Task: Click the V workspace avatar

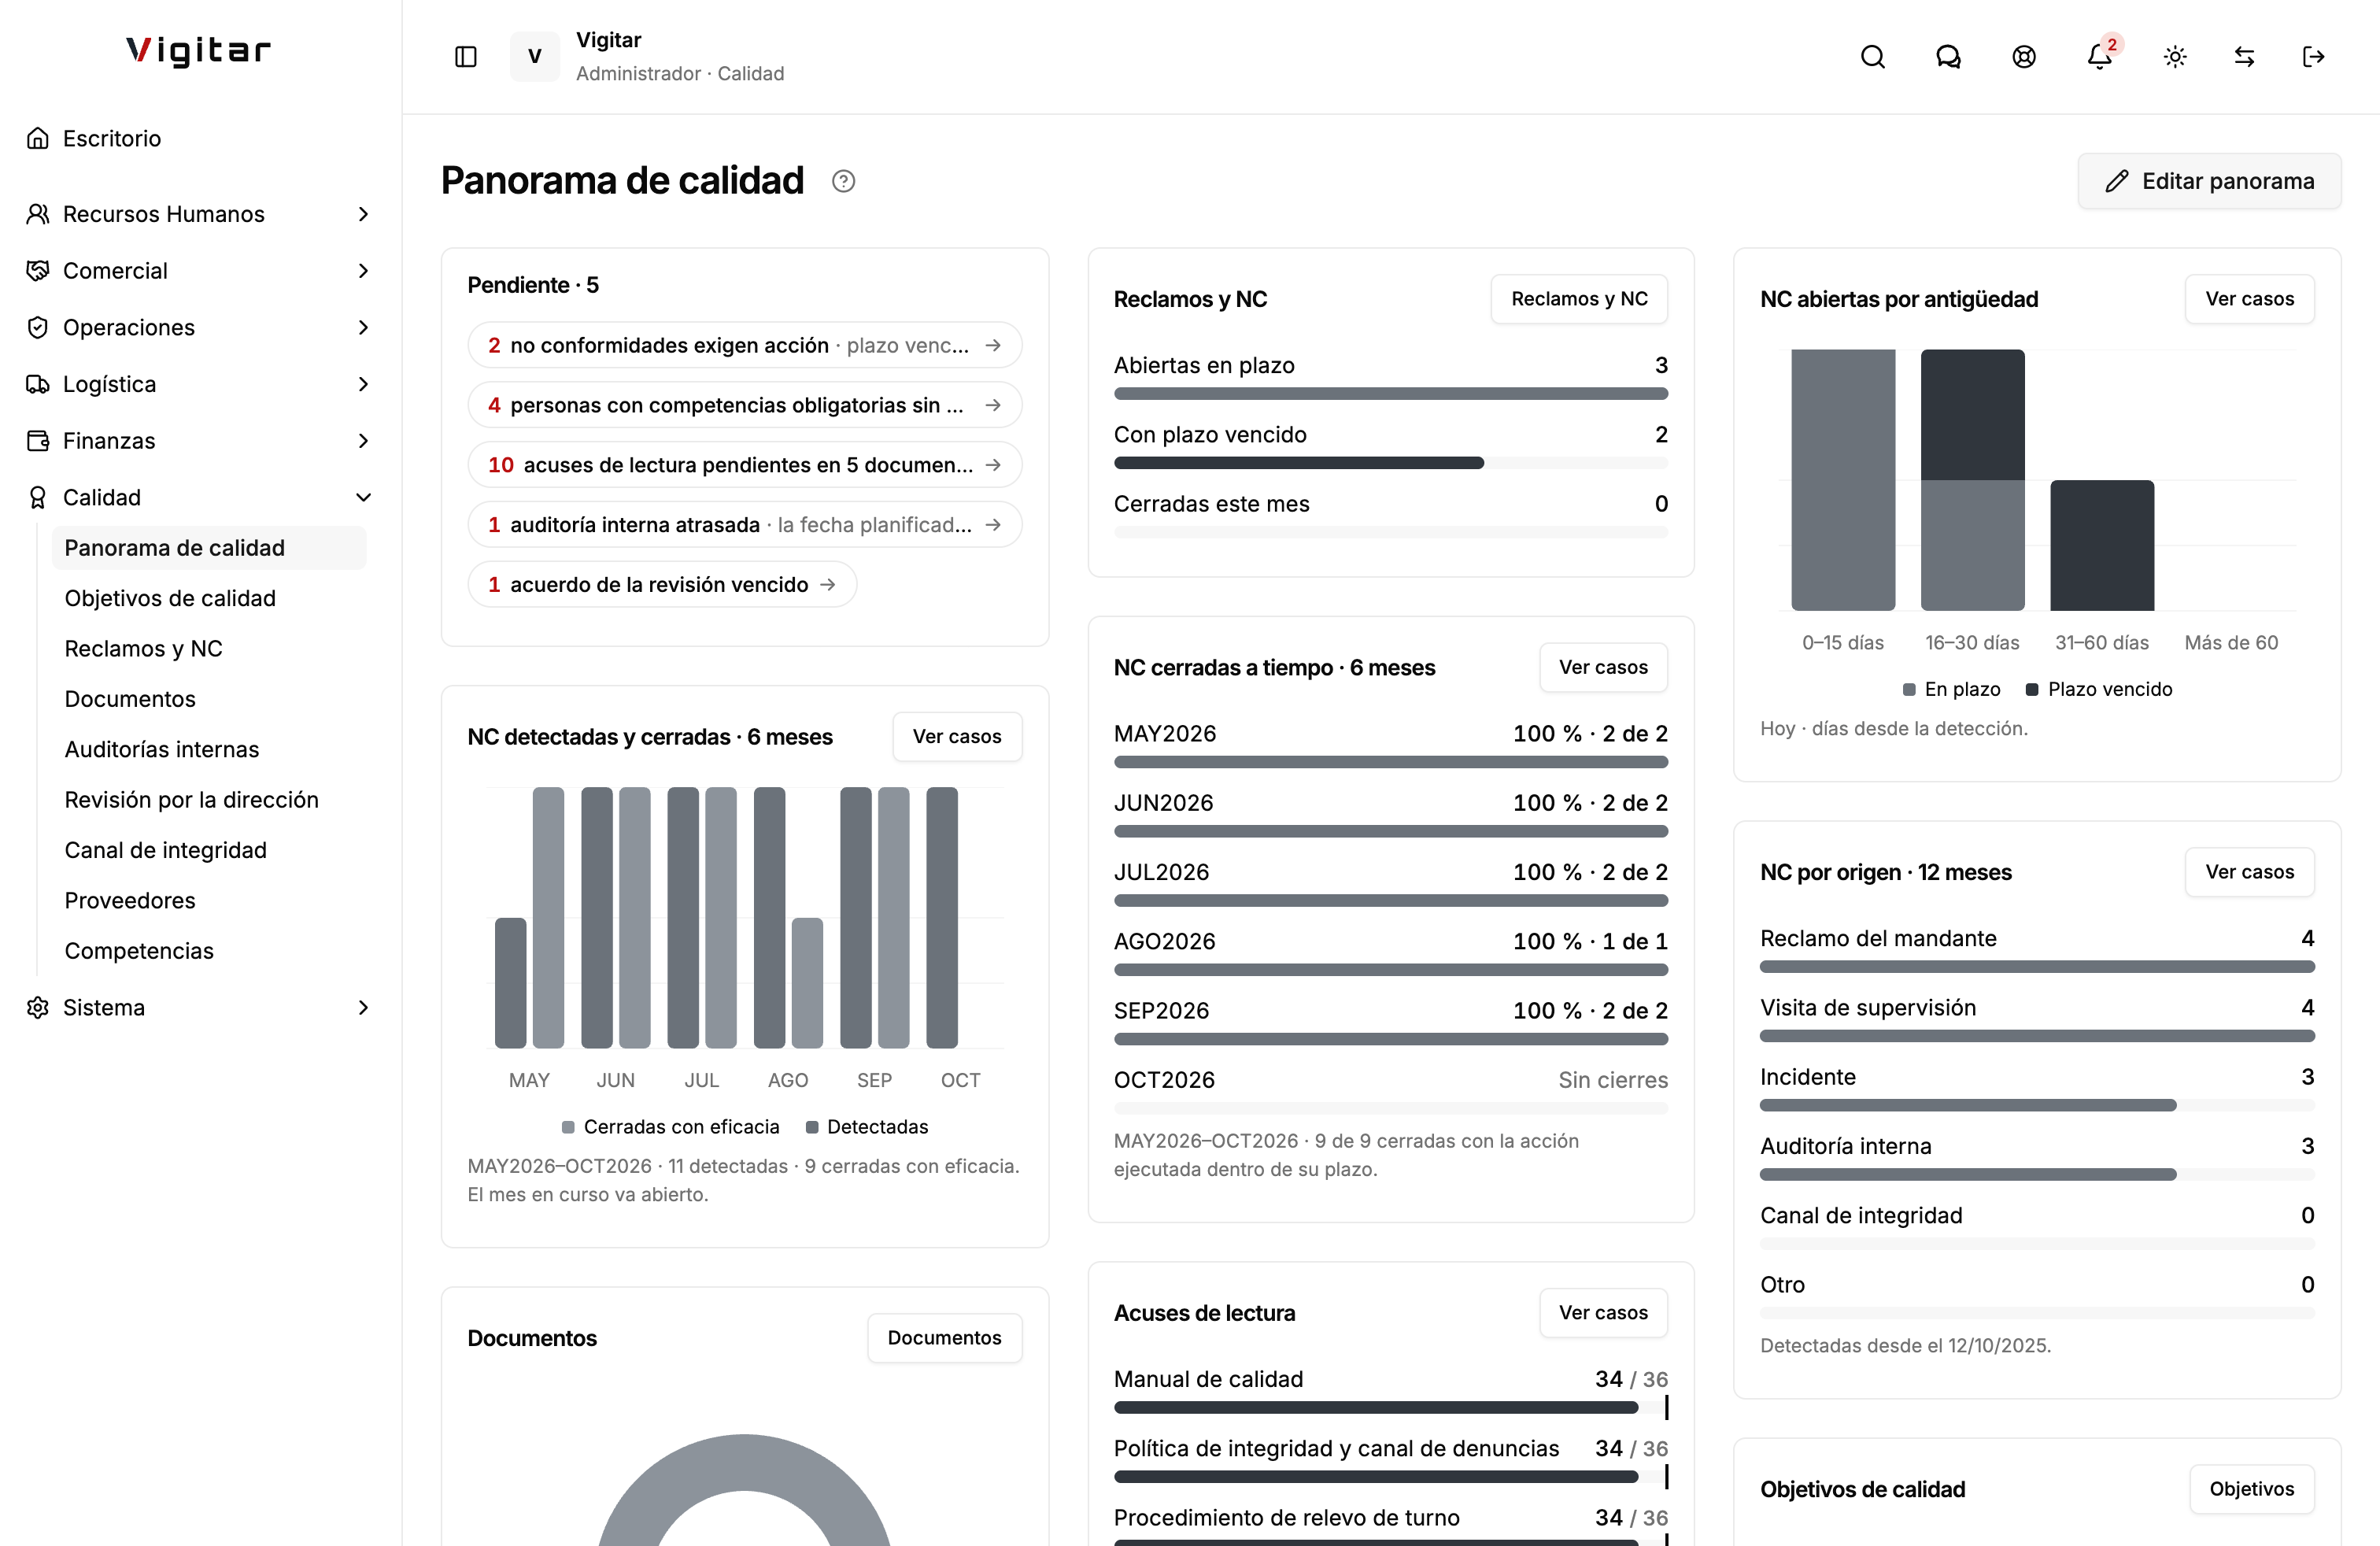Action: (535, 57)
